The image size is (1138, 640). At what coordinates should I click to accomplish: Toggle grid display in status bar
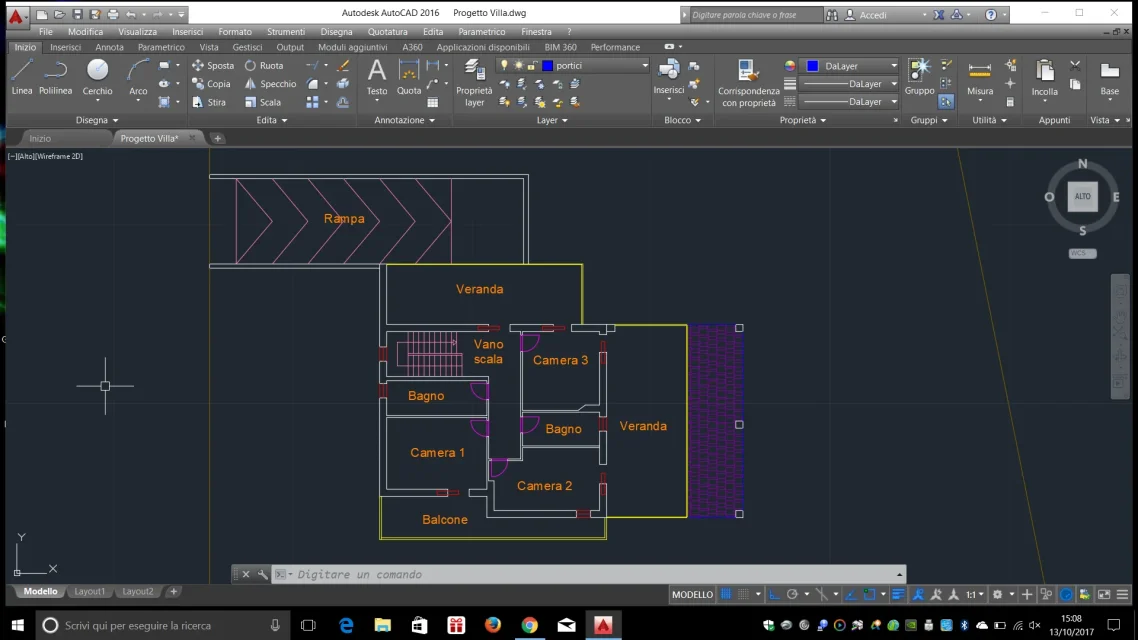727,595
